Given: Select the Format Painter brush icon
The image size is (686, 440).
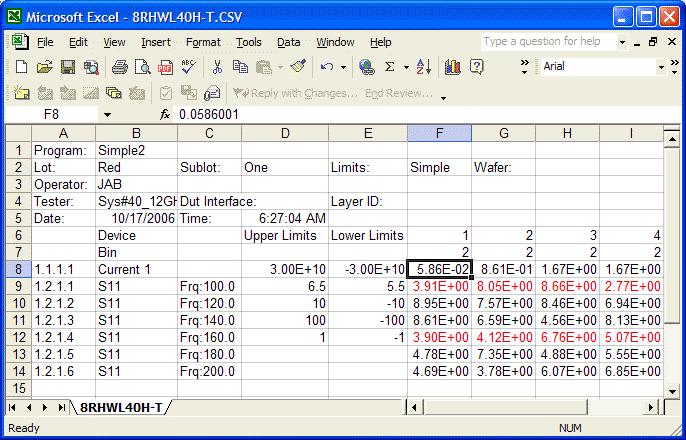Looking at the screenshot, I should pyautogui.click(x=298, y=67).
